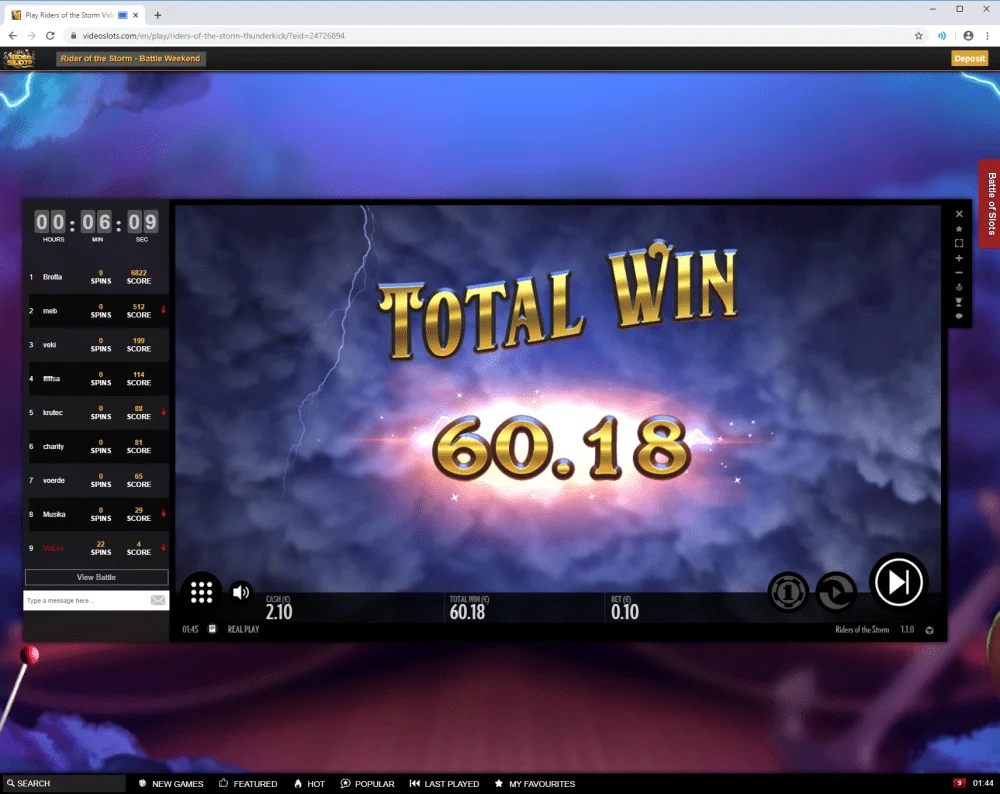Reload the browser page
The height and width of the screenshot is (794, 1000).
50,36
